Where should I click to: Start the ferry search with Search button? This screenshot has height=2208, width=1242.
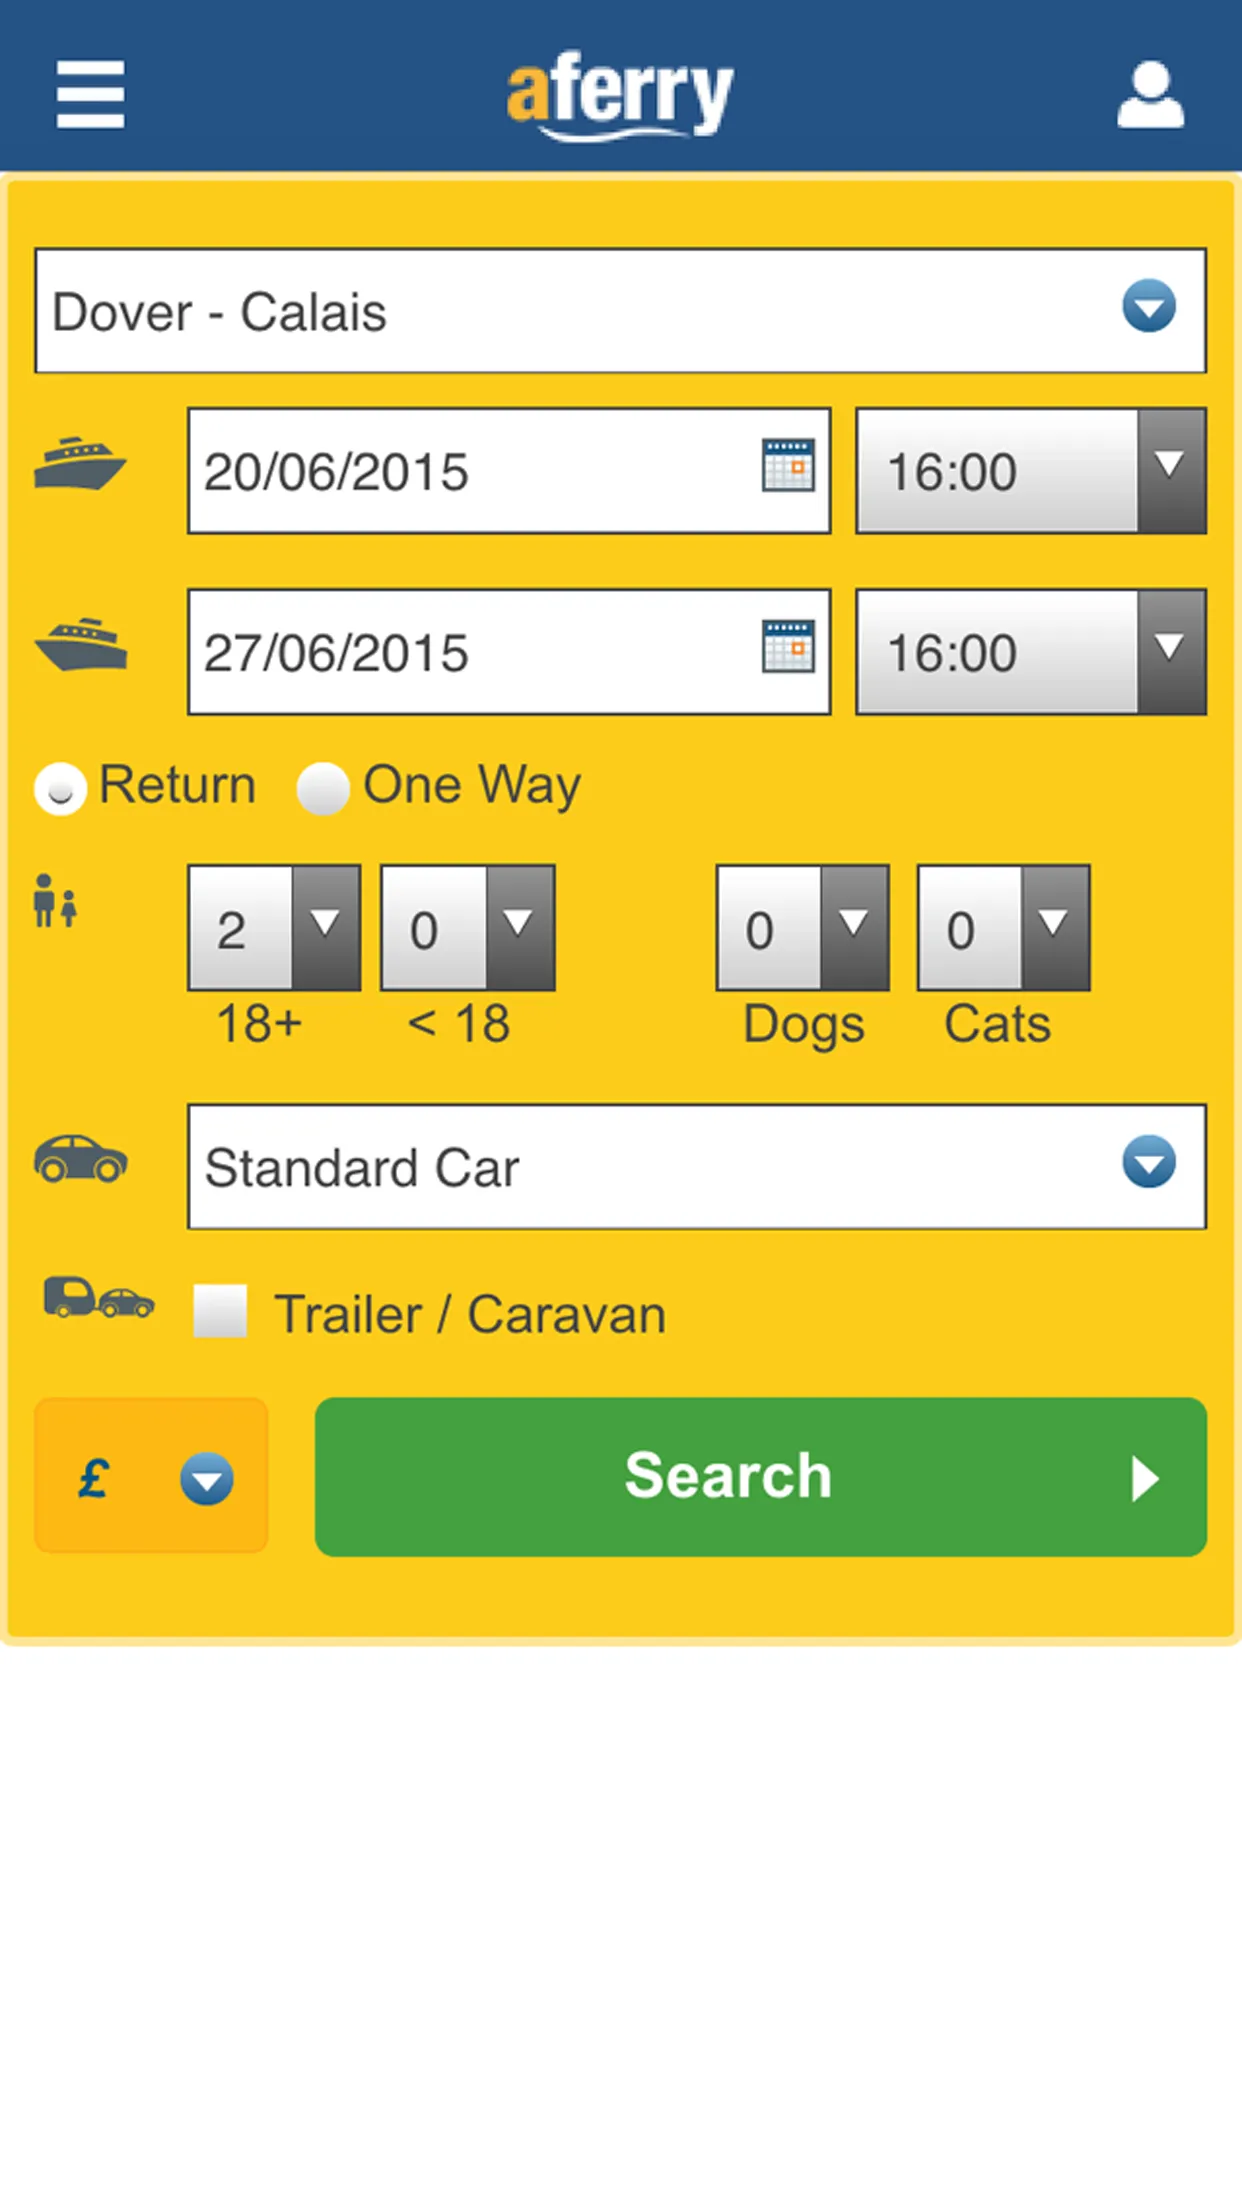(761, 1477)
